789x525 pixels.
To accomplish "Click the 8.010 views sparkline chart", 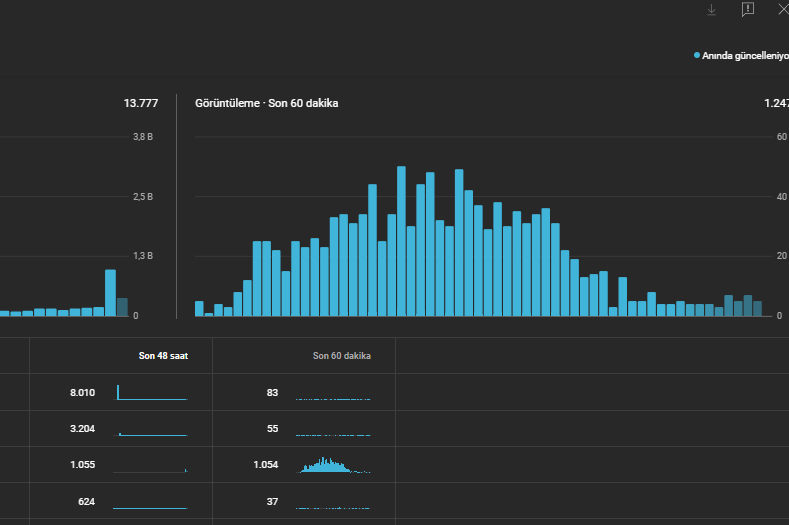I will click(x=150, y=393).
